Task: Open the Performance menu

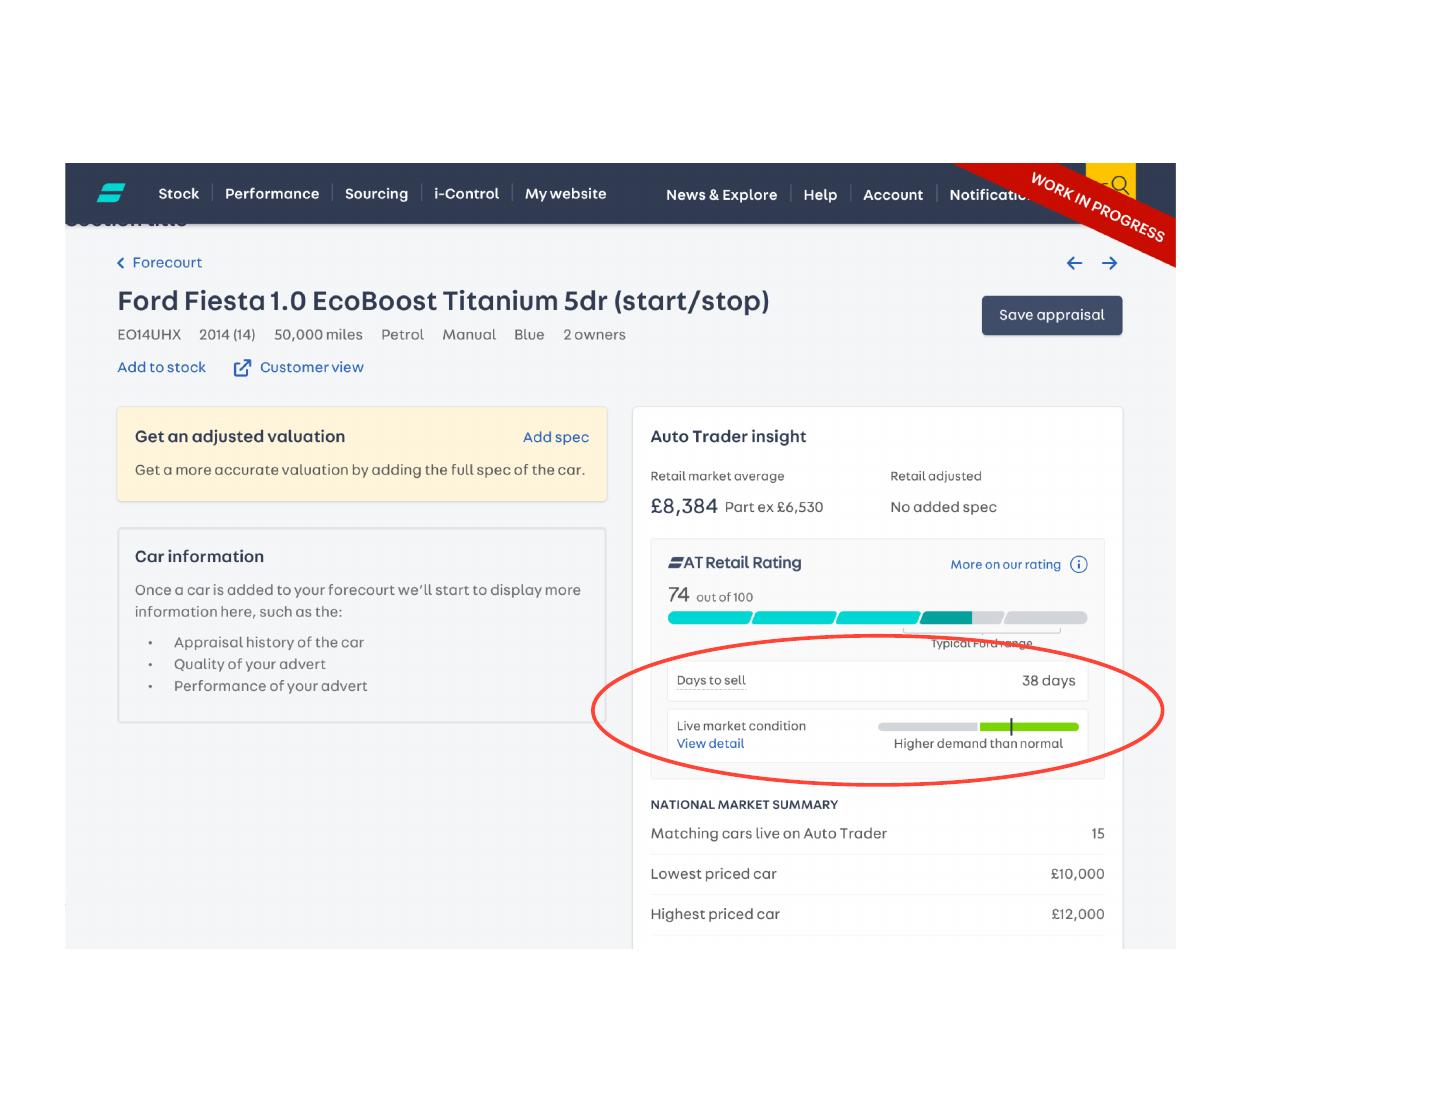Action: (272, 194)
